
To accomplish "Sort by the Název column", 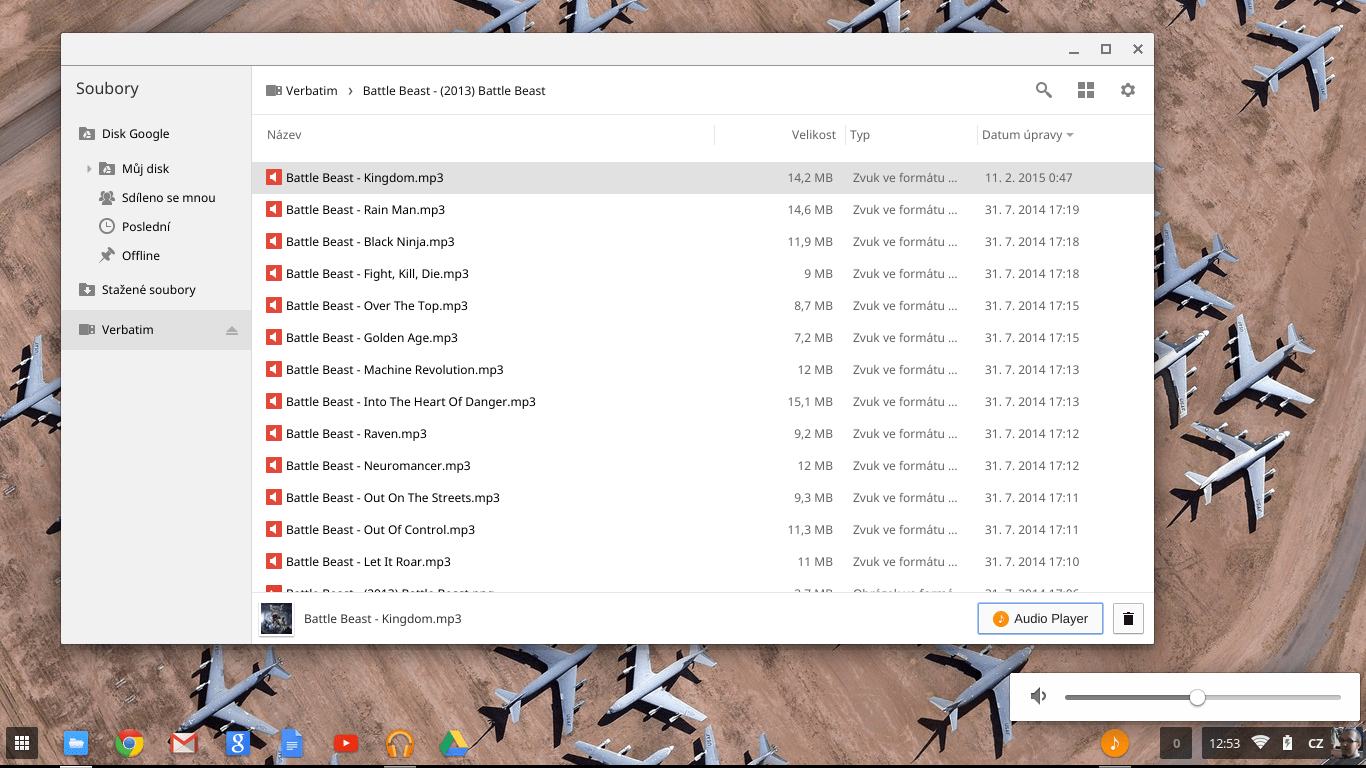I will click(x=284, y=135).
